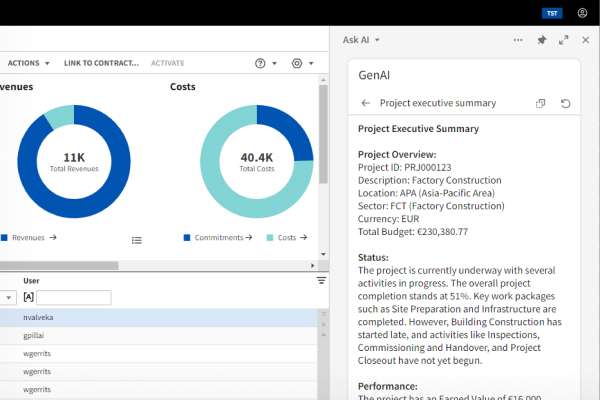Expand the help question mark dropdown

[265, 63]
